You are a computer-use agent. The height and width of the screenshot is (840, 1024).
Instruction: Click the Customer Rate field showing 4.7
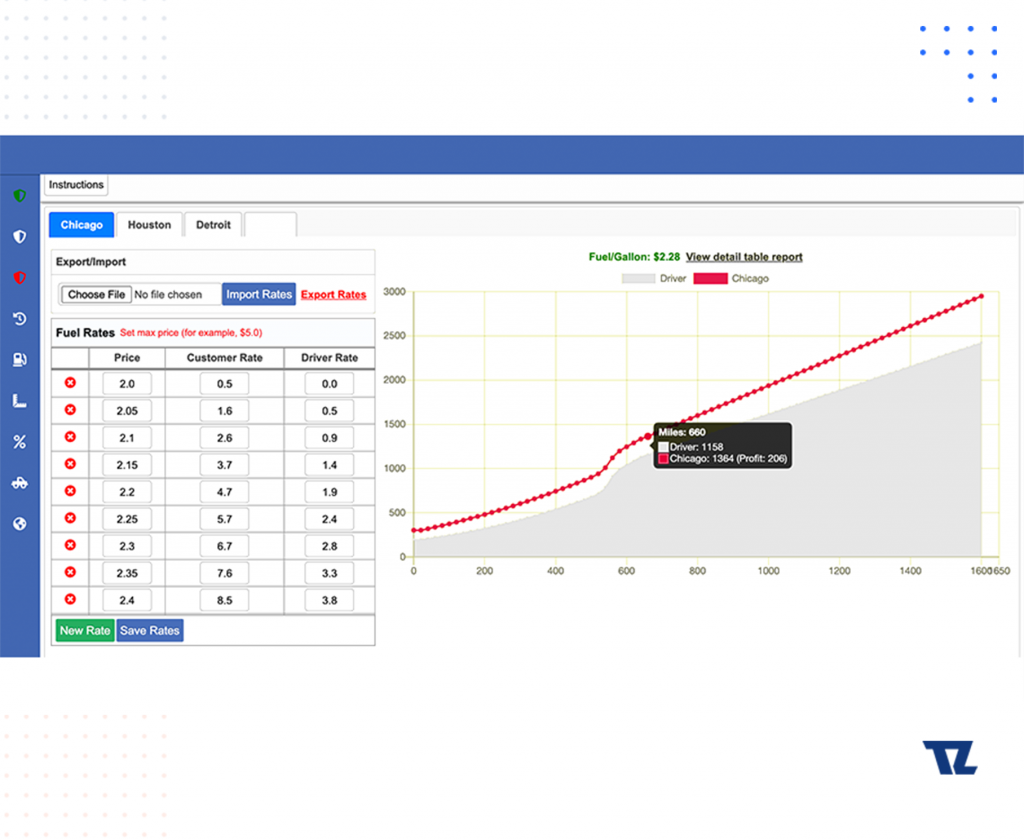[225, 492]
